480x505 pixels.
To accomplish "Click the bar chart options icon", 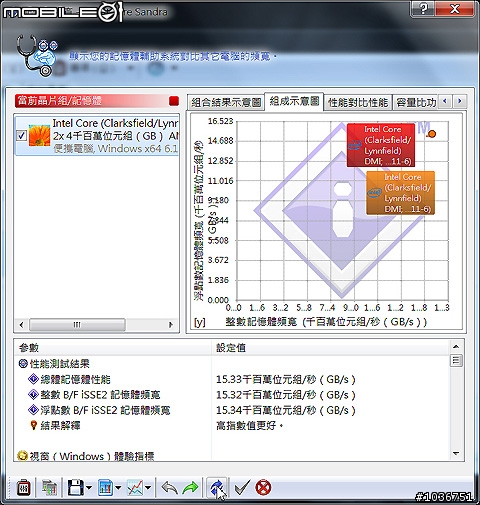I will point(106,488).
